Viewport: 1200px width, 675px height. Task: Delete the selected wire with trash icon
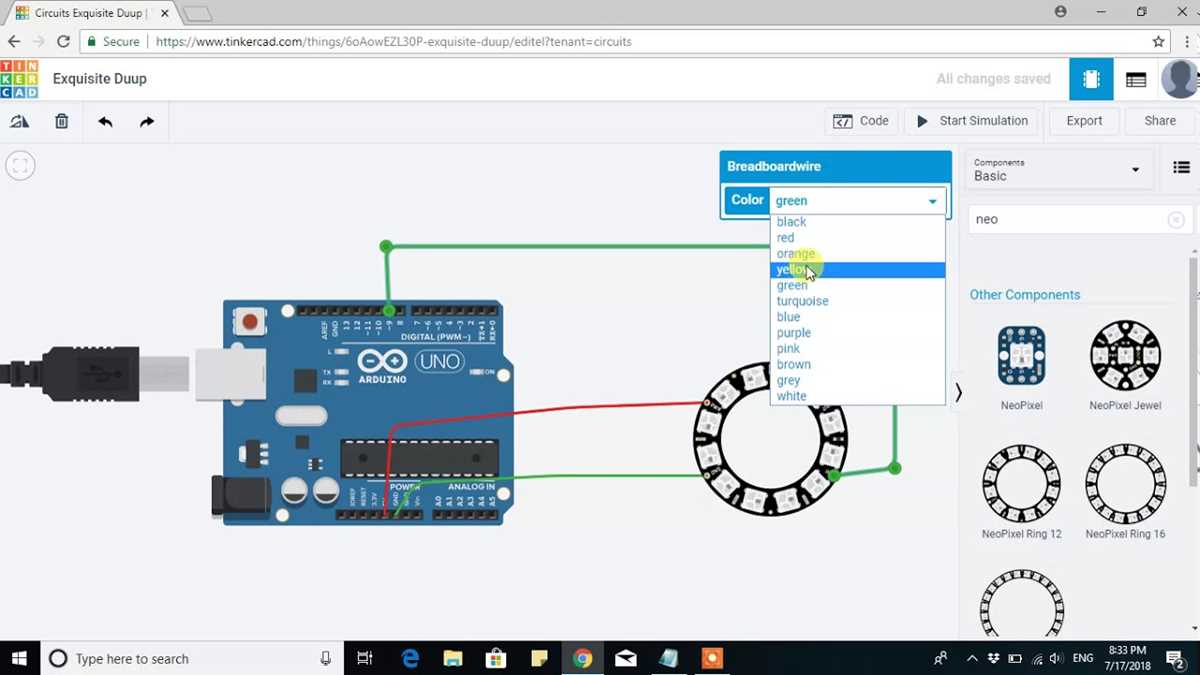[62, 121]
